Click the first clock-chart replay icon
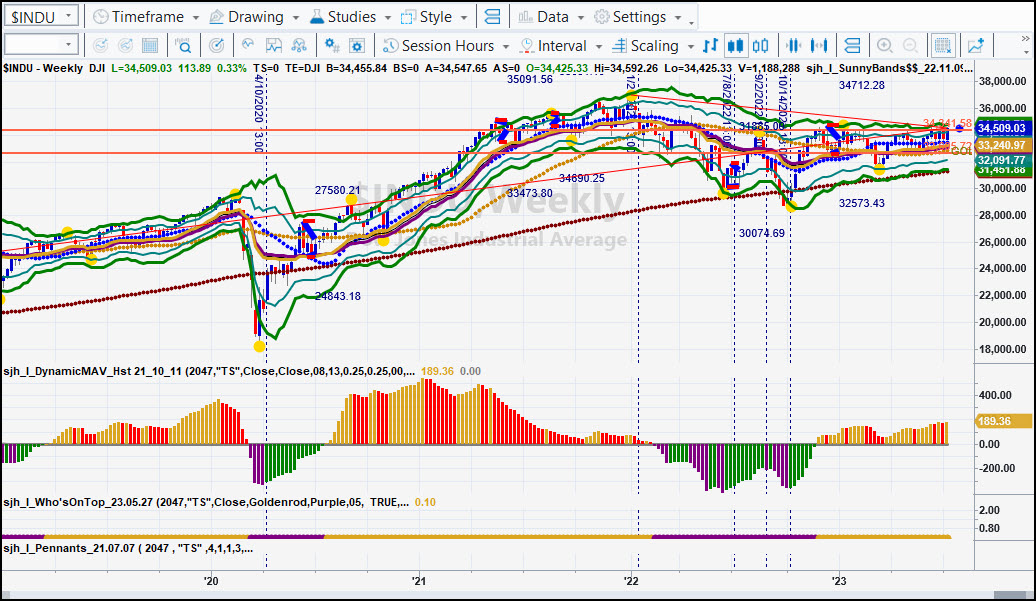Image resolution: width=1036 pixels, height=601 pixels. [x=100, y=46]
